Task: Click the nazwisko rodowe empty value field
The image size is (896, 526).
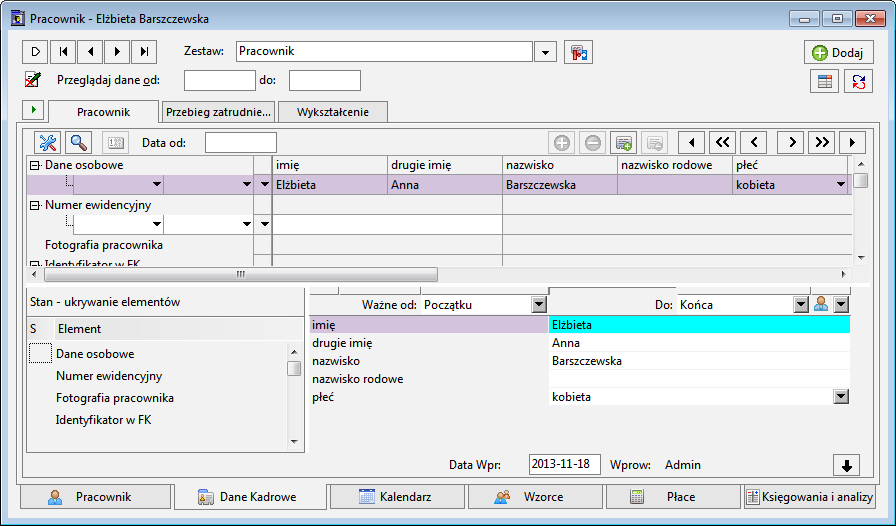Action: tap(699, 378)
